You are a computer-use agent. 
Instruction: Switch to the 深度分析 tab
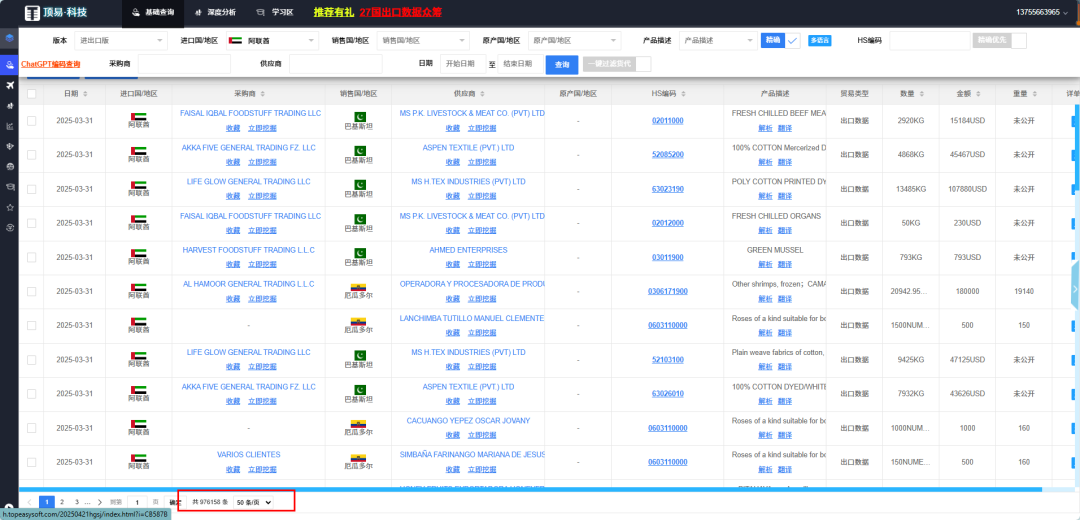click(x=215, y=12)
